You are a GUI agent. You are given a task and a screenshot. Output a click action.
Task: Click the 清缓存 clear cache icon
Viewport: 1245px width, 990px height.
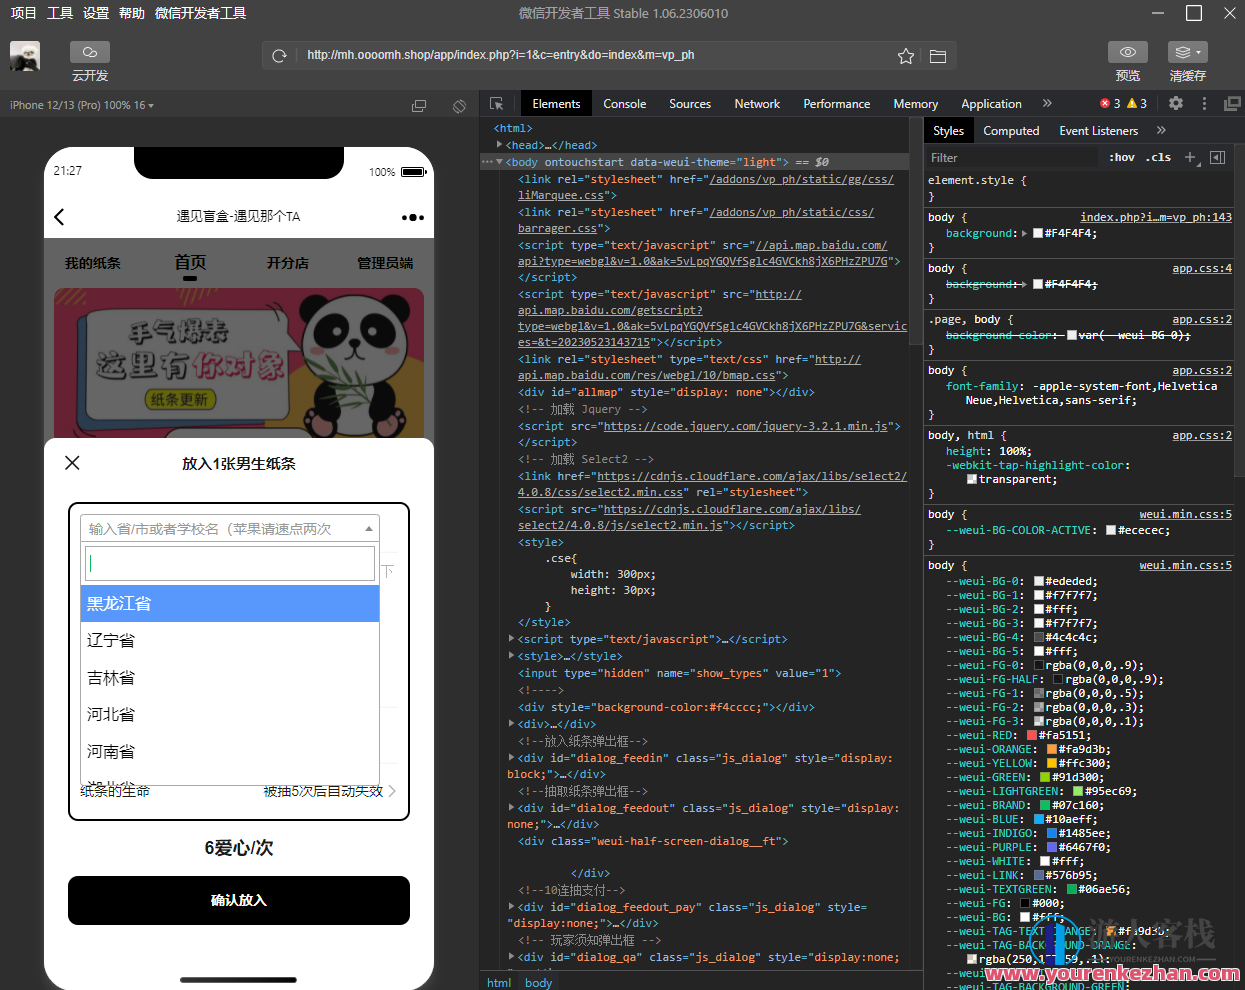tap(1181, 51)
